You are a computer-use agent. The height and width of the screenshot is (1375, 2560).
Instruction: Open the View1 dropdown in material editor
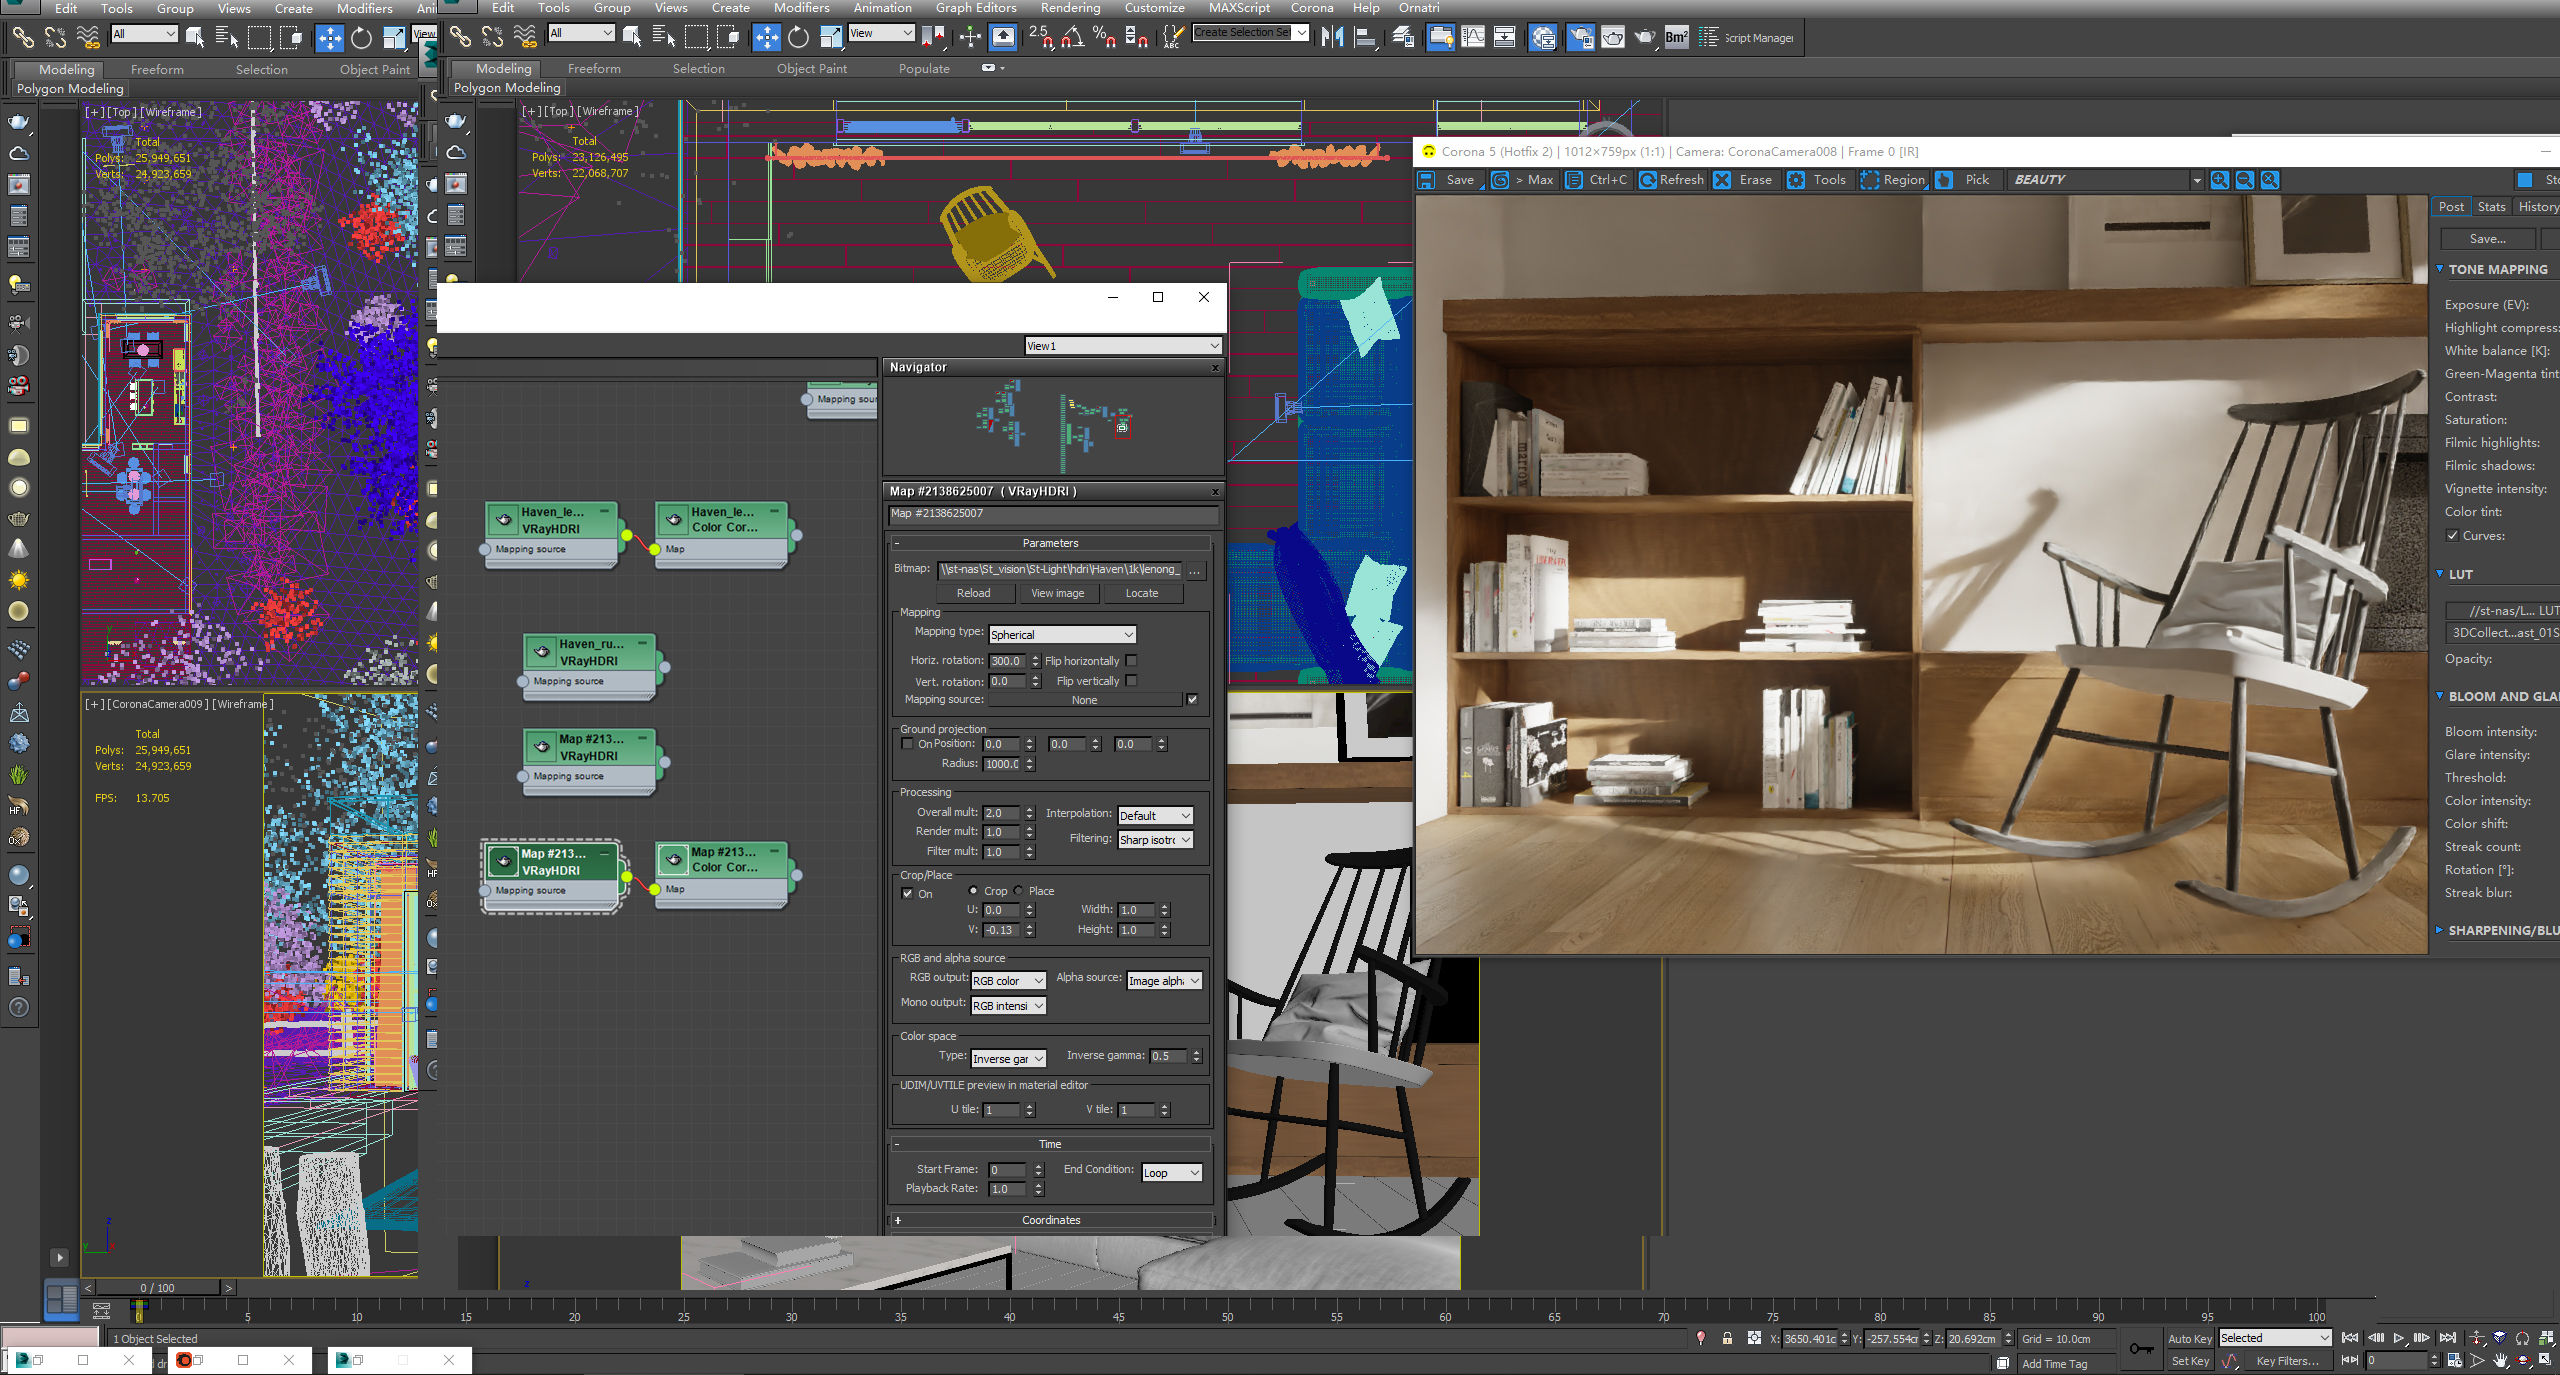pyautogui.click(x=1123, y=346)
